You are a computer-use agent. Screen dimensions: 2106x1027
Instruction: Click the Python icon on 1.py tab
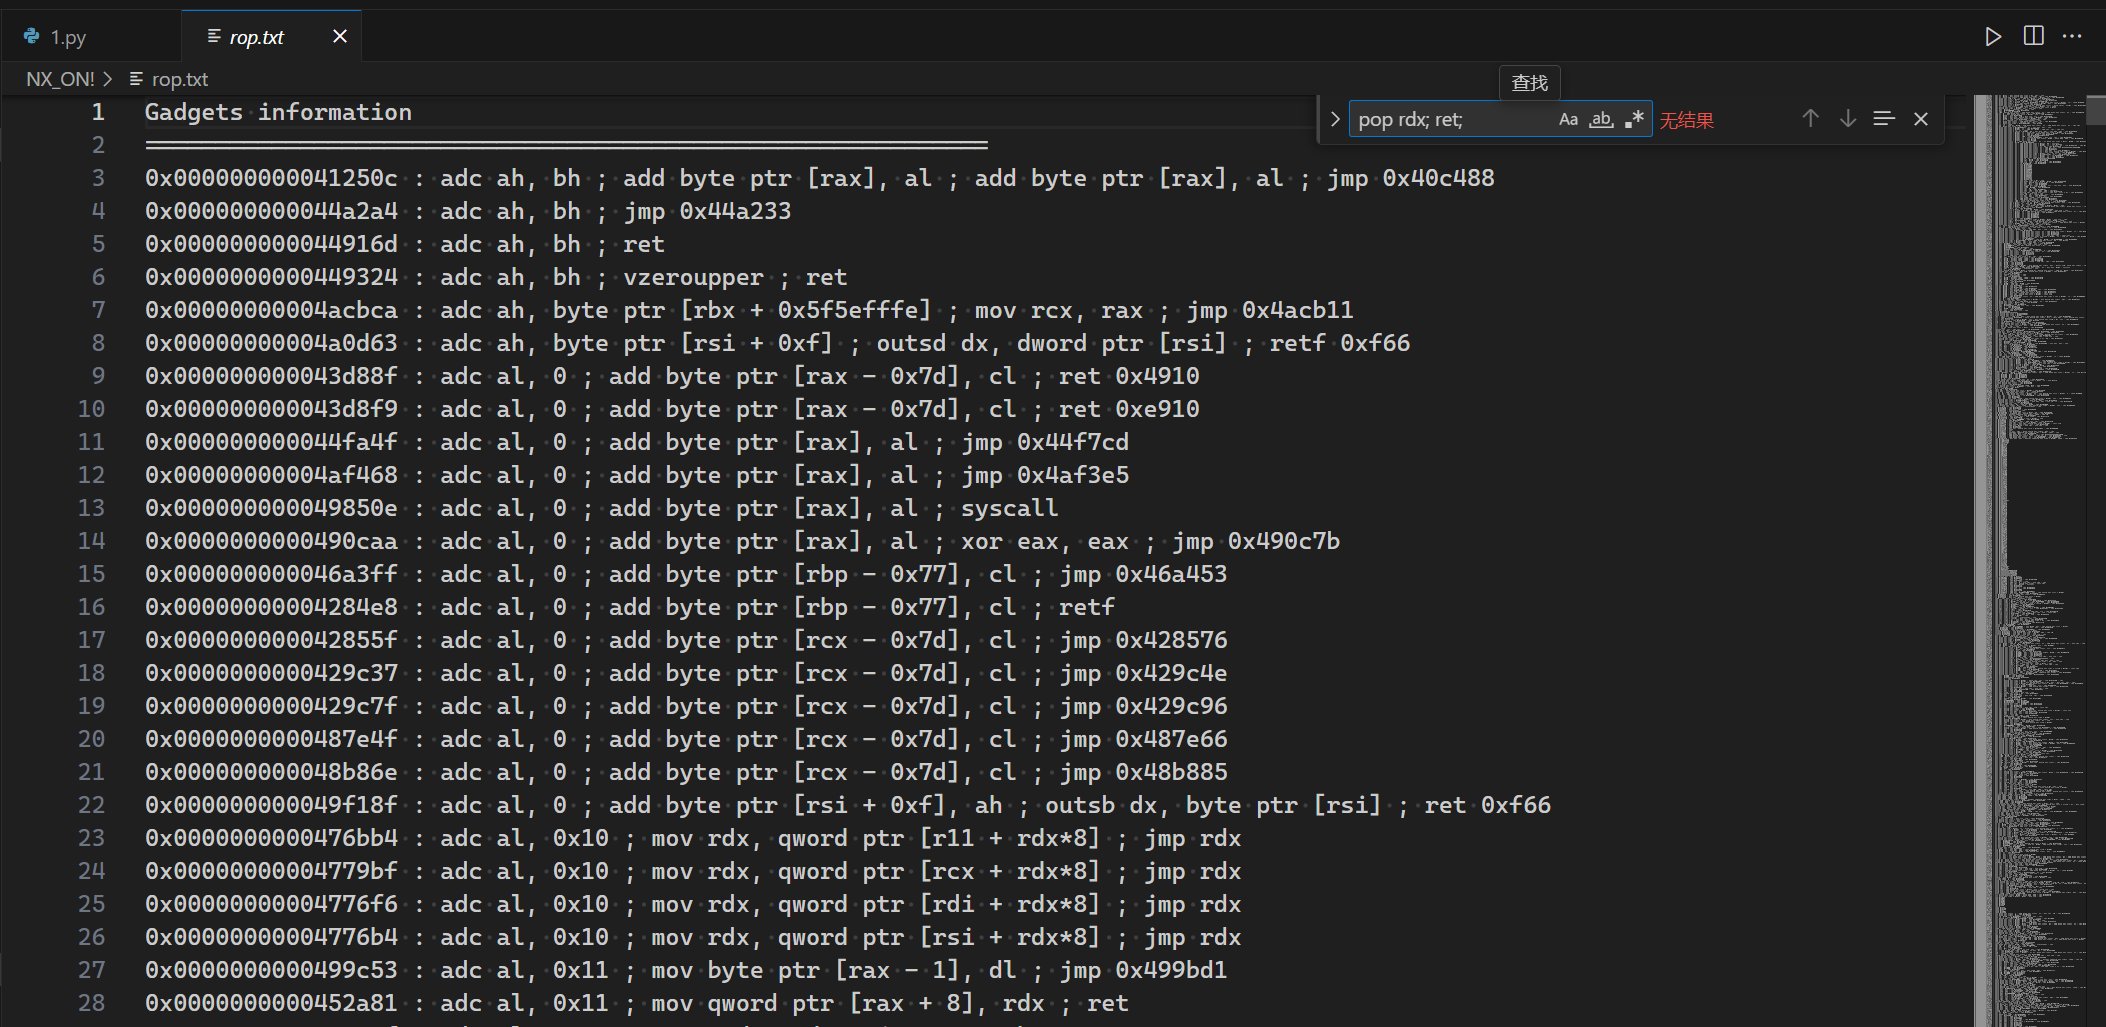(32, 36)
